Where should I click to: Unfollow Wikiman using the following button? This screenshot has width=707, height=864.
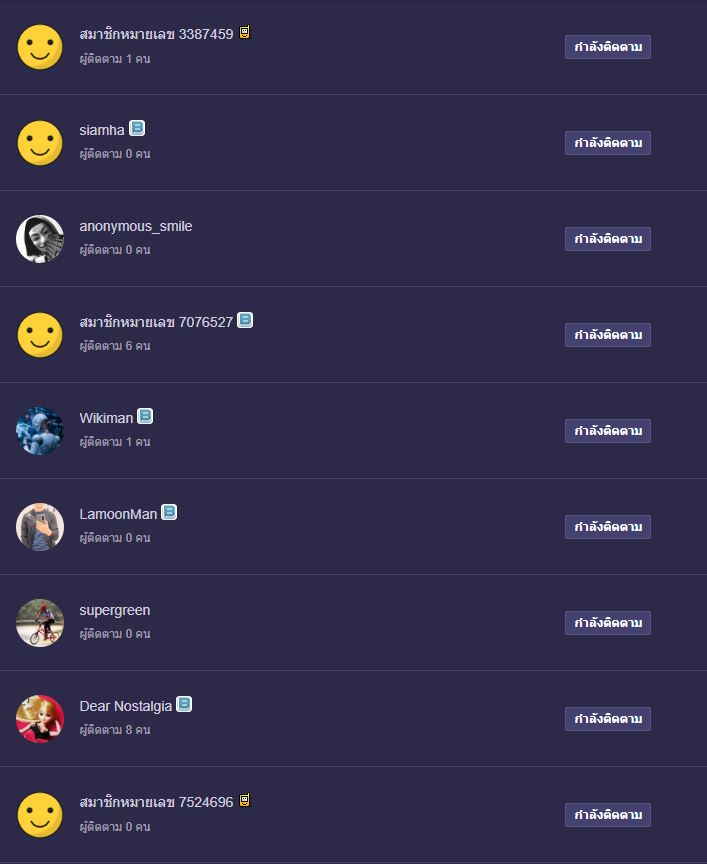click(x=608, y=431)
